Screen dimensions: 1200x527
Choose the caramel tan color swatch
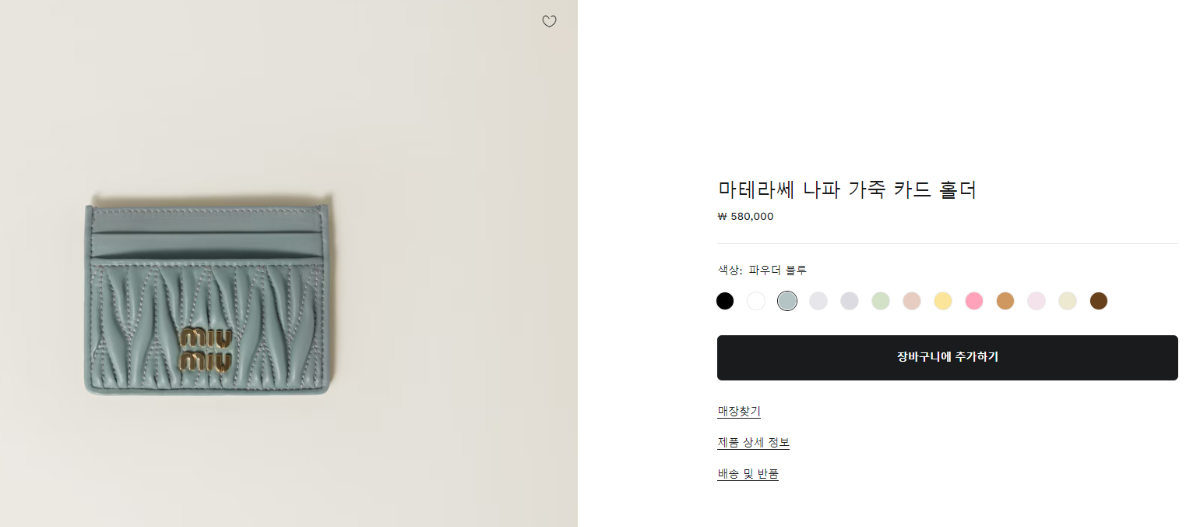(1005, 301)
